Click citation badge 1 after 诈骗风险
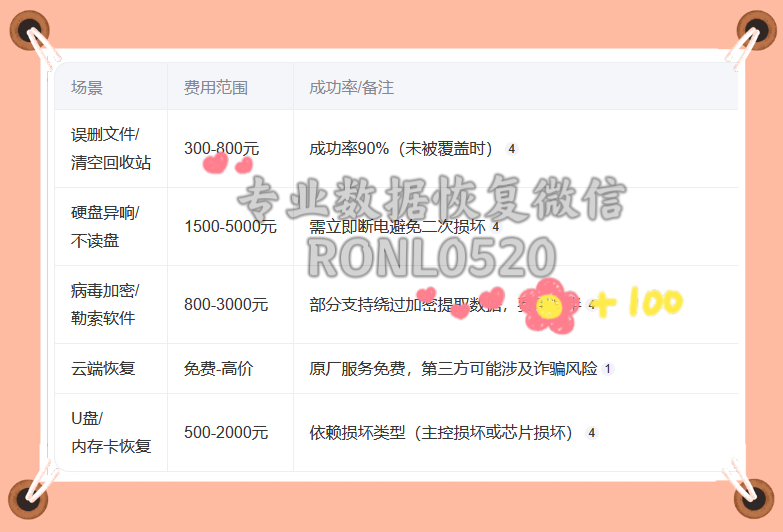Screen dimensions: 783x532 pyautogui.click(x=607, y=369)
